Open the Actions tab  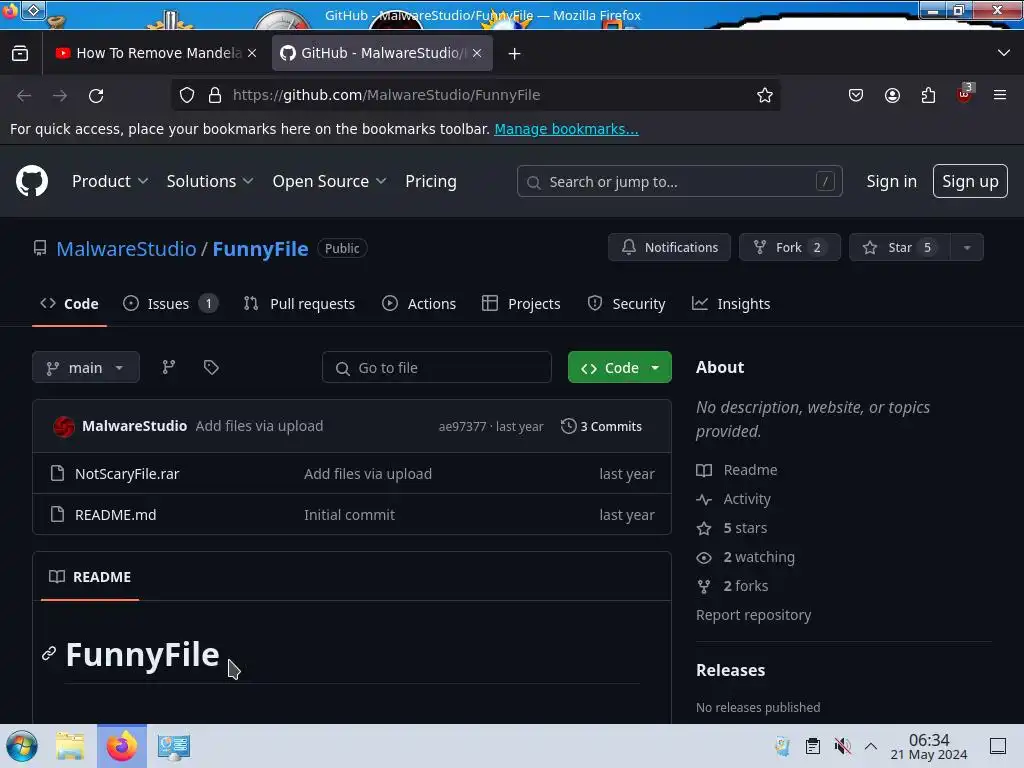(419, 304)
